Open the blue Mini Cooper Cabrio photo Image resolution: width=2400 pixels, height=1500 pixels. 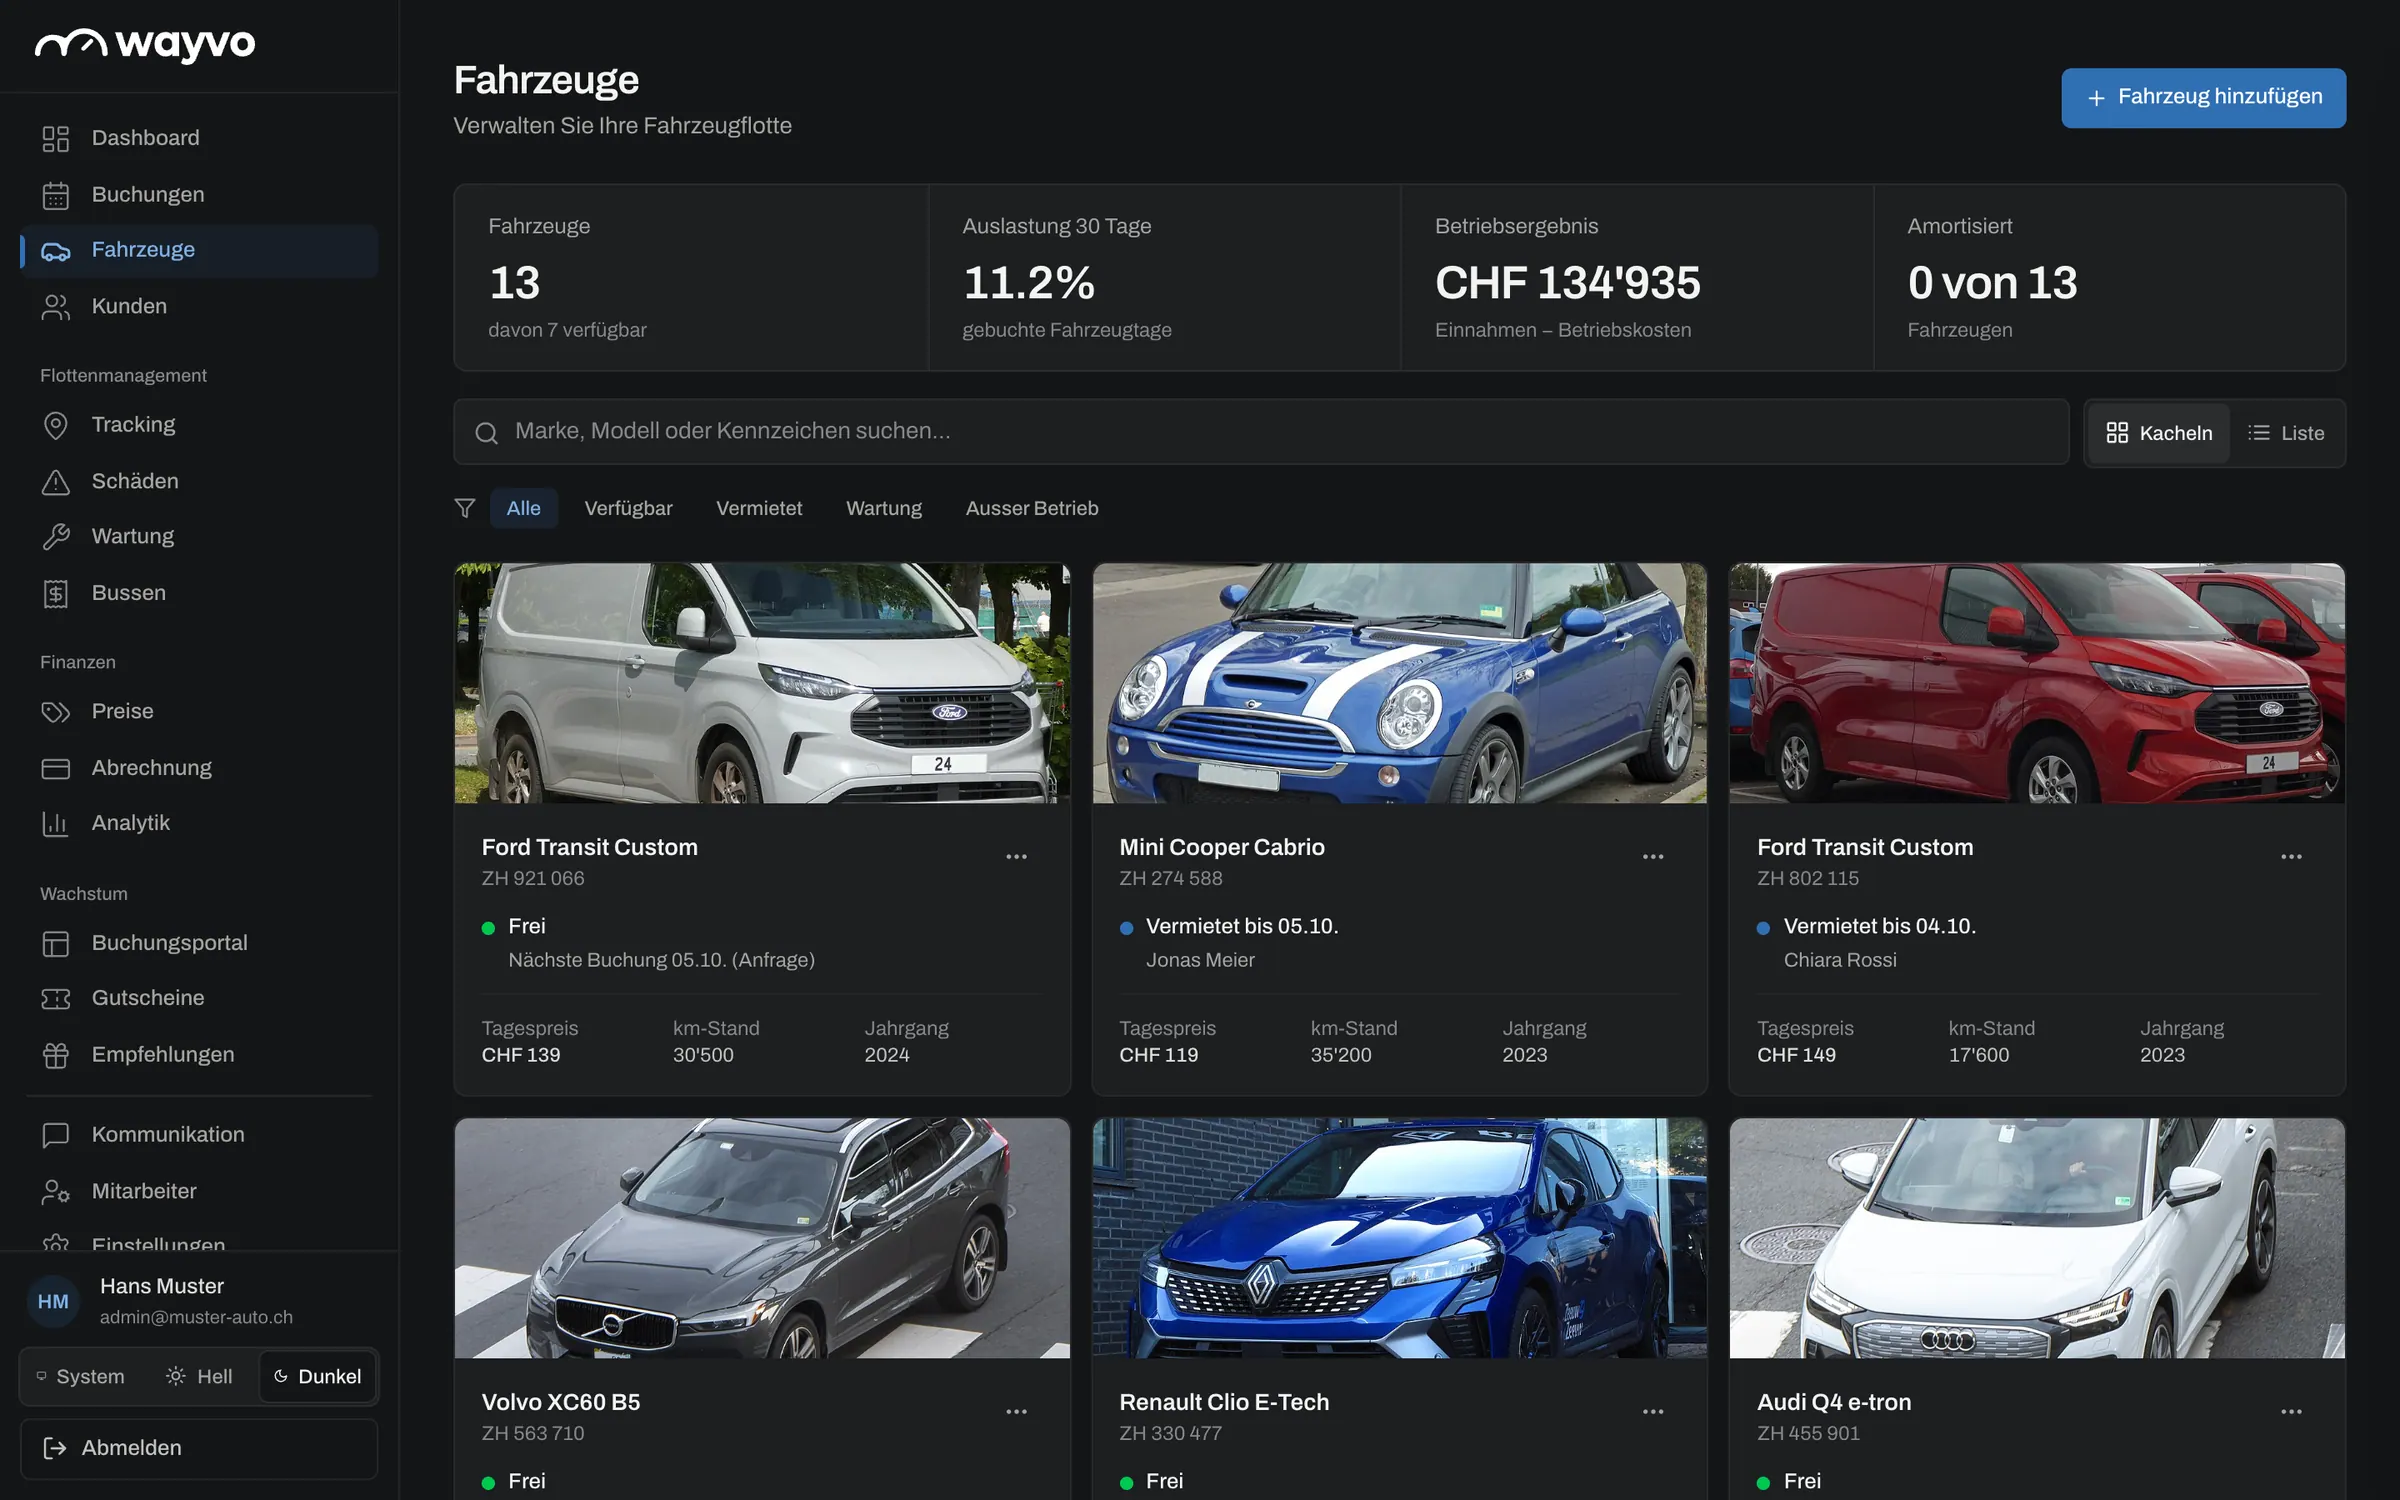(1400, 683)
